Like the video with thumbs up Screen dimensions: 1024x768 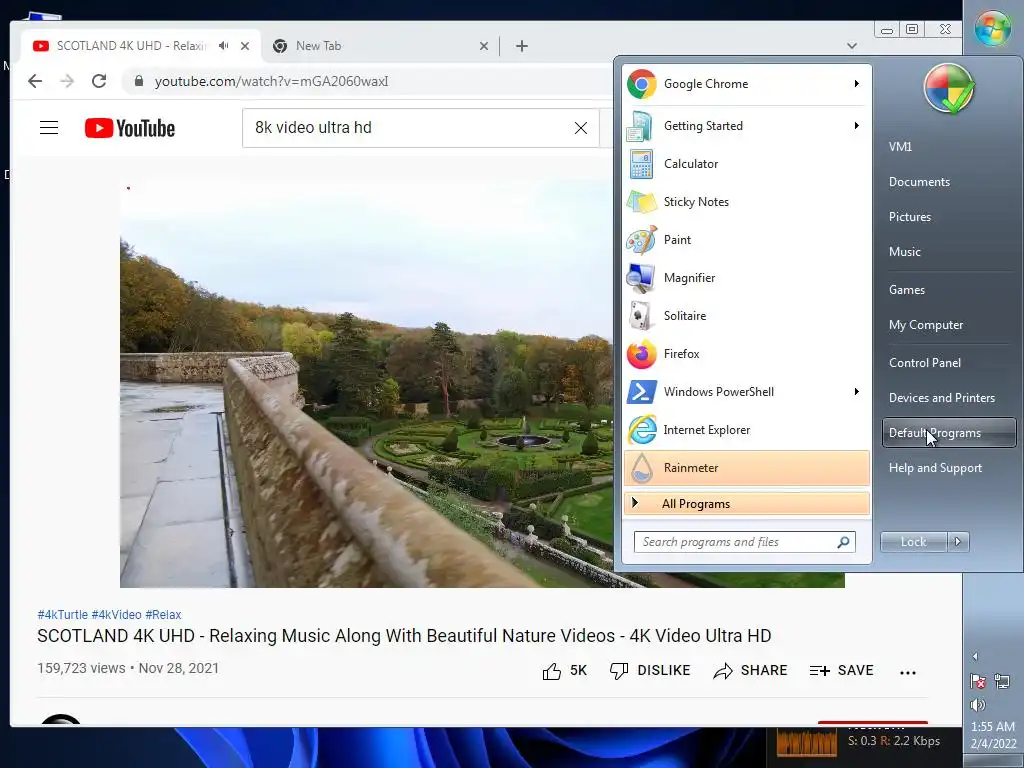click(x=564, y=671)
